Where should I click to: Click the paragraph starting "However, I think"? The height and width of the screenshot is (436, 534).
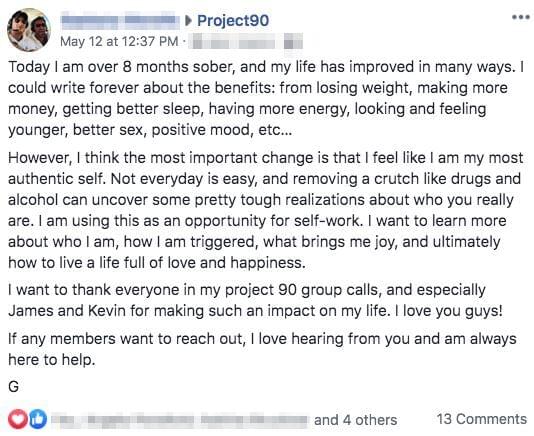click(x=266, y=210)
